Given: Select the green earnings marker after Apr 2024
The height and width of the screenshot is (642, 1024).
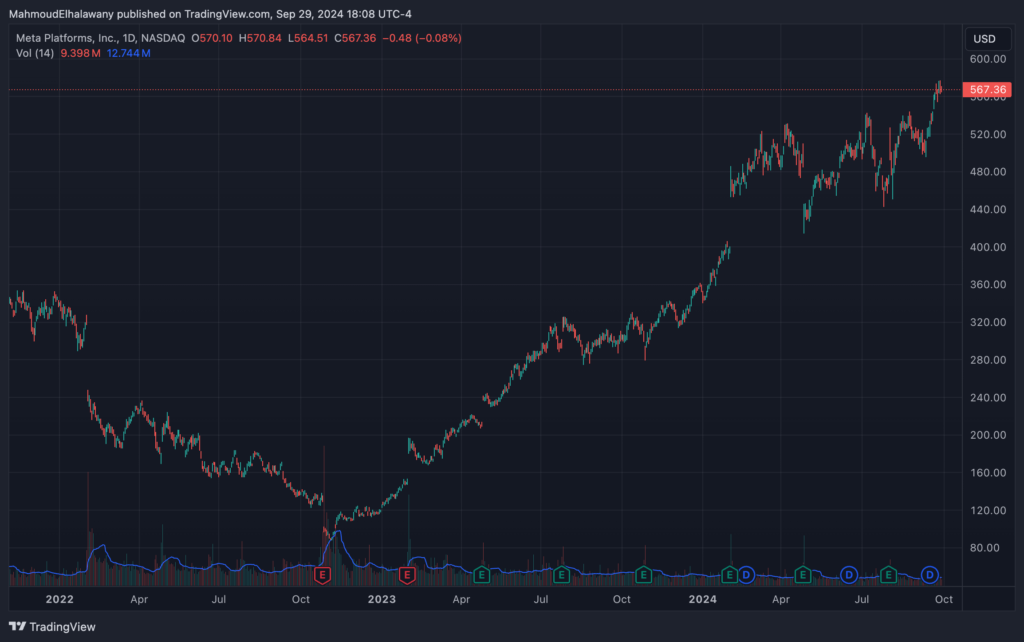Looking at the screenshot, I should [803, 575].
